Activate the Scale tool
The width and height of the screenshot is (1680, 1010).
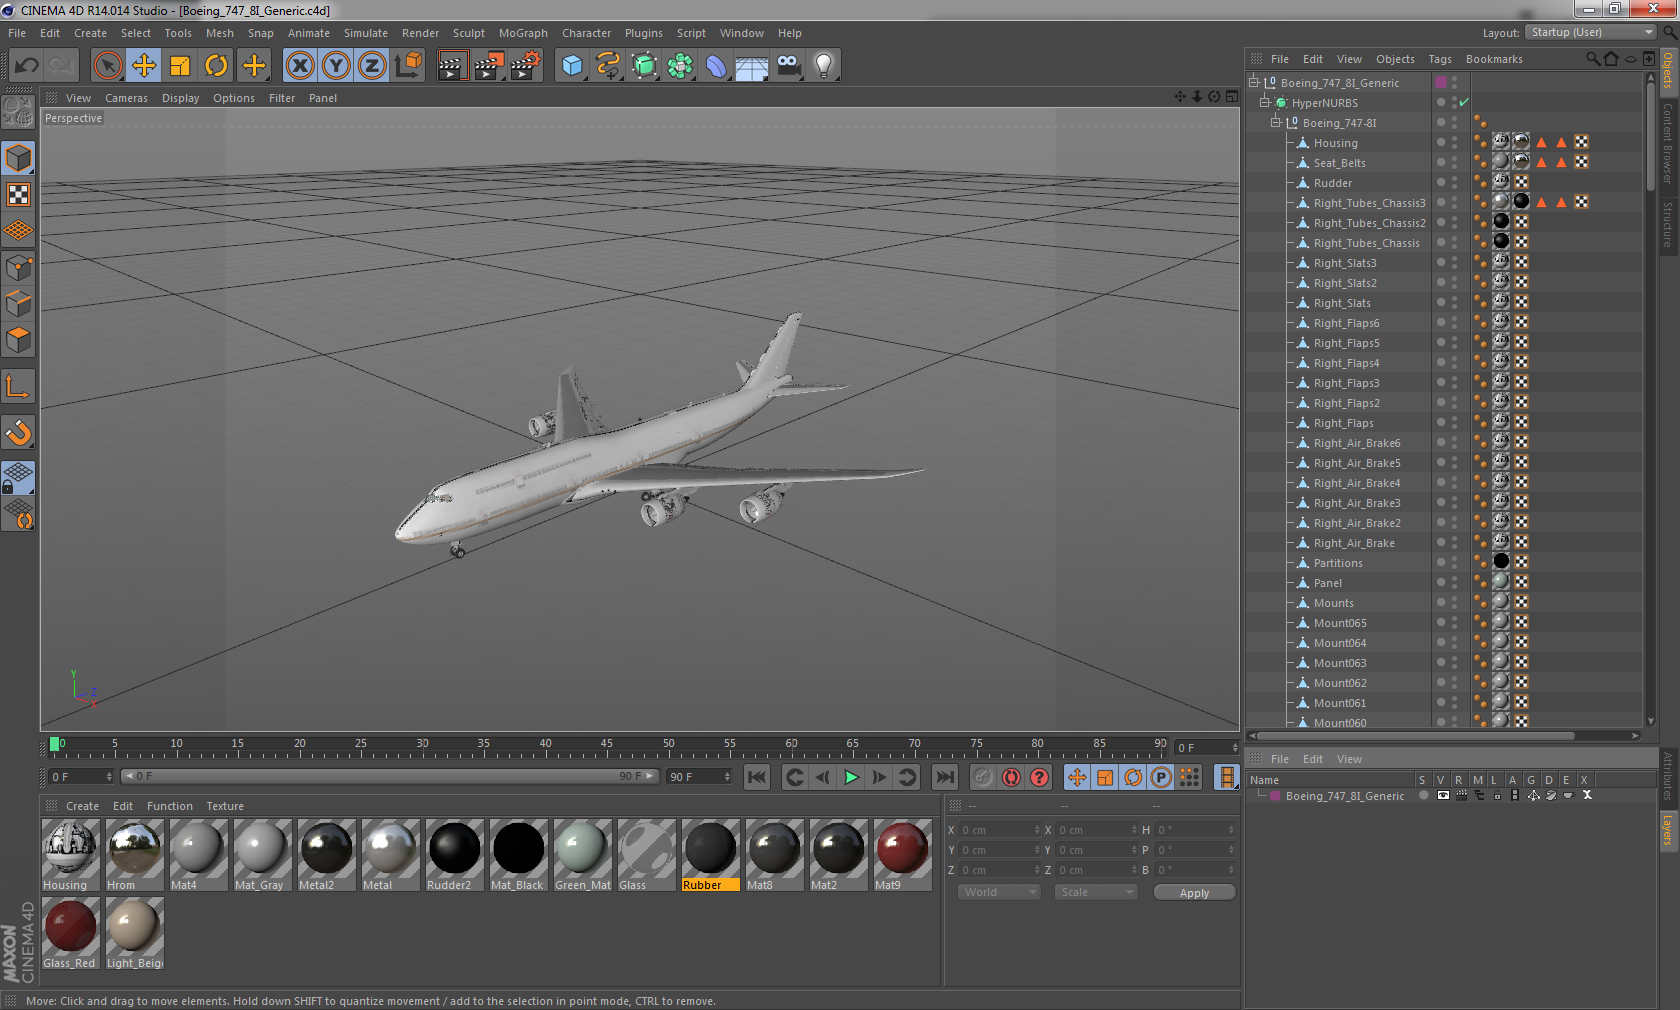180,66
